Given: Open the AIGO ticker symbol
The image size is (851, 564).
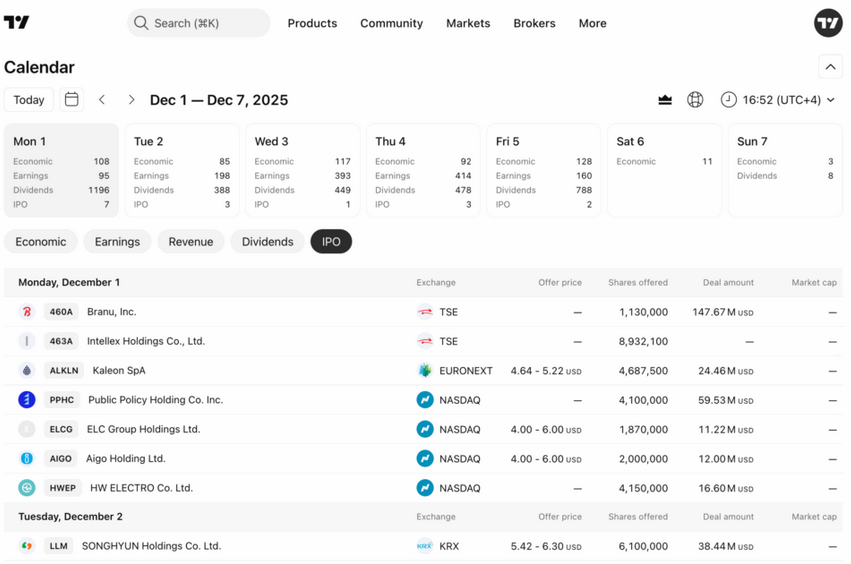Looking at the screenshot, I should (x=60, y=458).
